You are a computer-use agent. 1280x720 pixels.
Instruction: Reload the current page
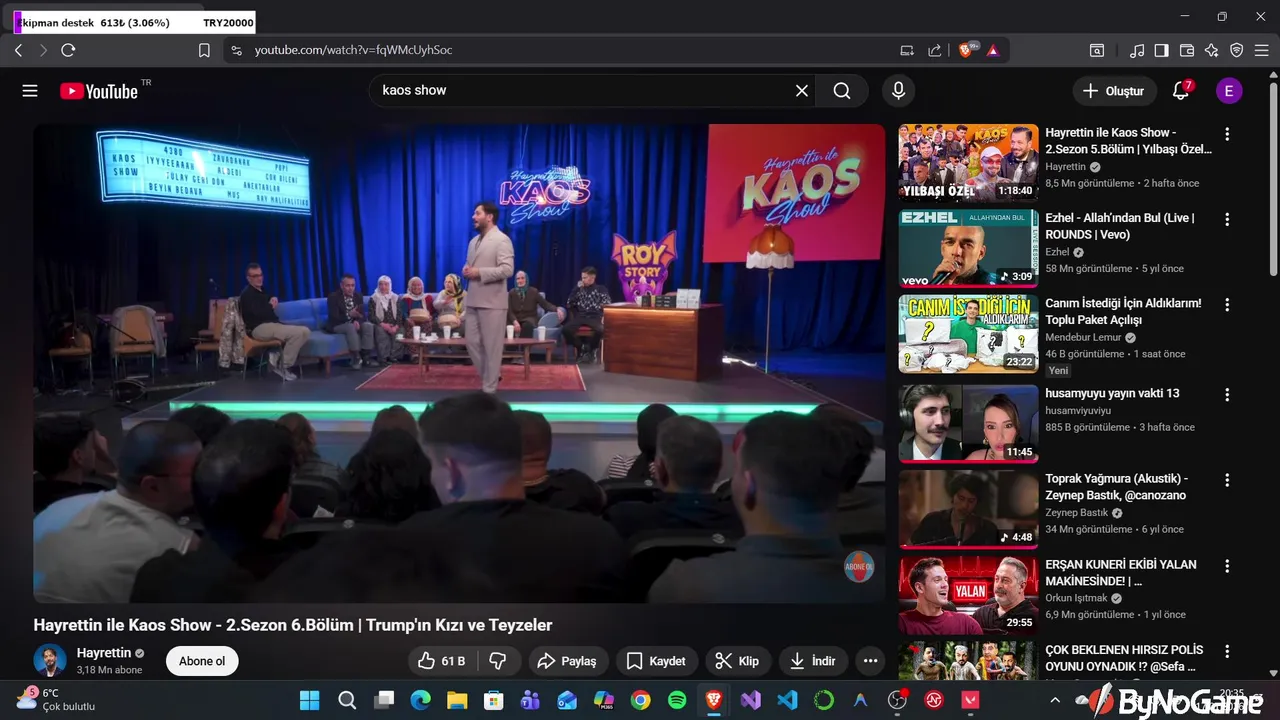click(68, 50)
